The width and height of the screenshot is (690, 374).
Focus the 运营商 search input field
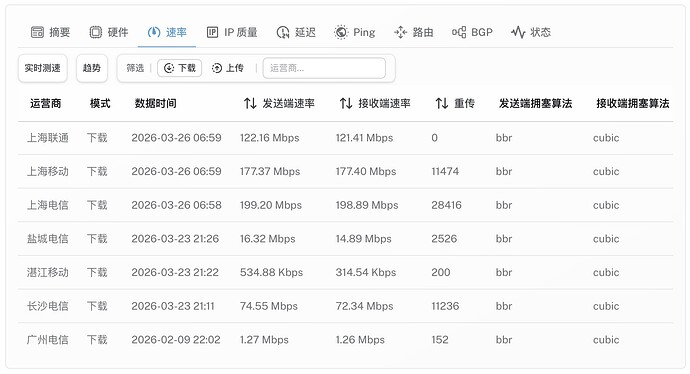(x=324, y=68)
